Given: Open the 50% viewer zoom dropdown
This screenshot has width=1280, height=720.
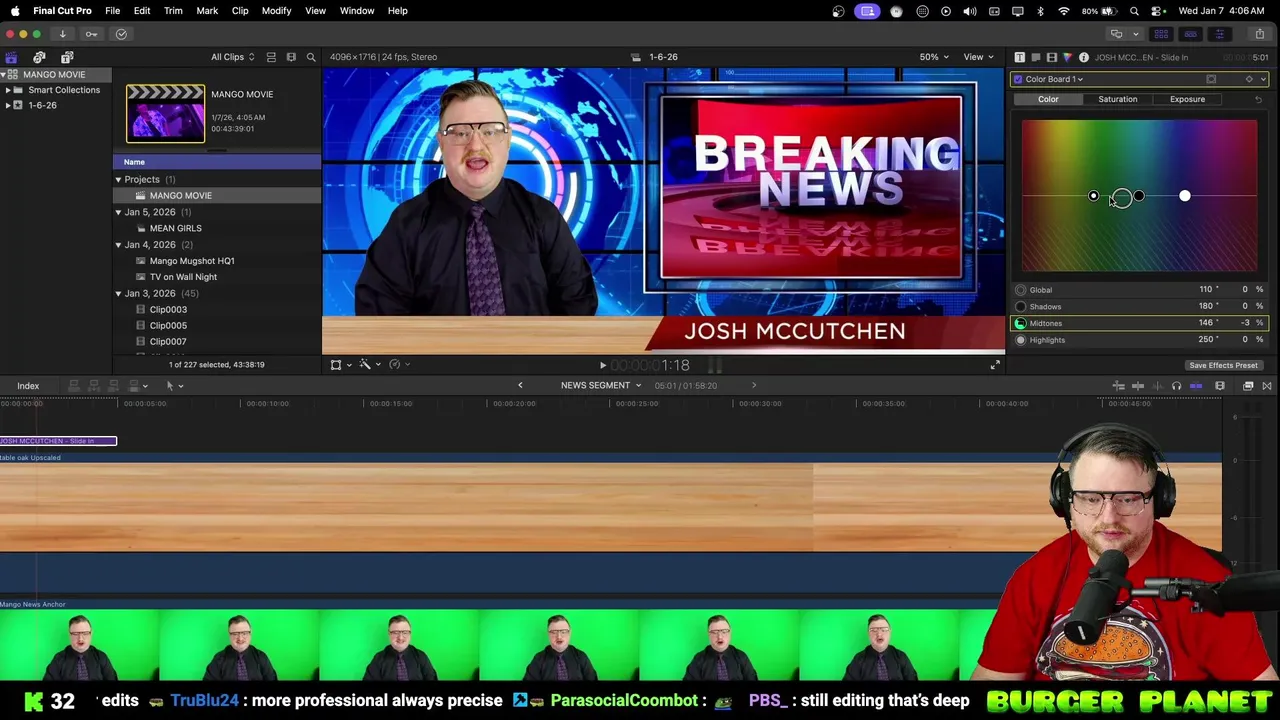Looking at the screenshot, I should coord(935,57).
